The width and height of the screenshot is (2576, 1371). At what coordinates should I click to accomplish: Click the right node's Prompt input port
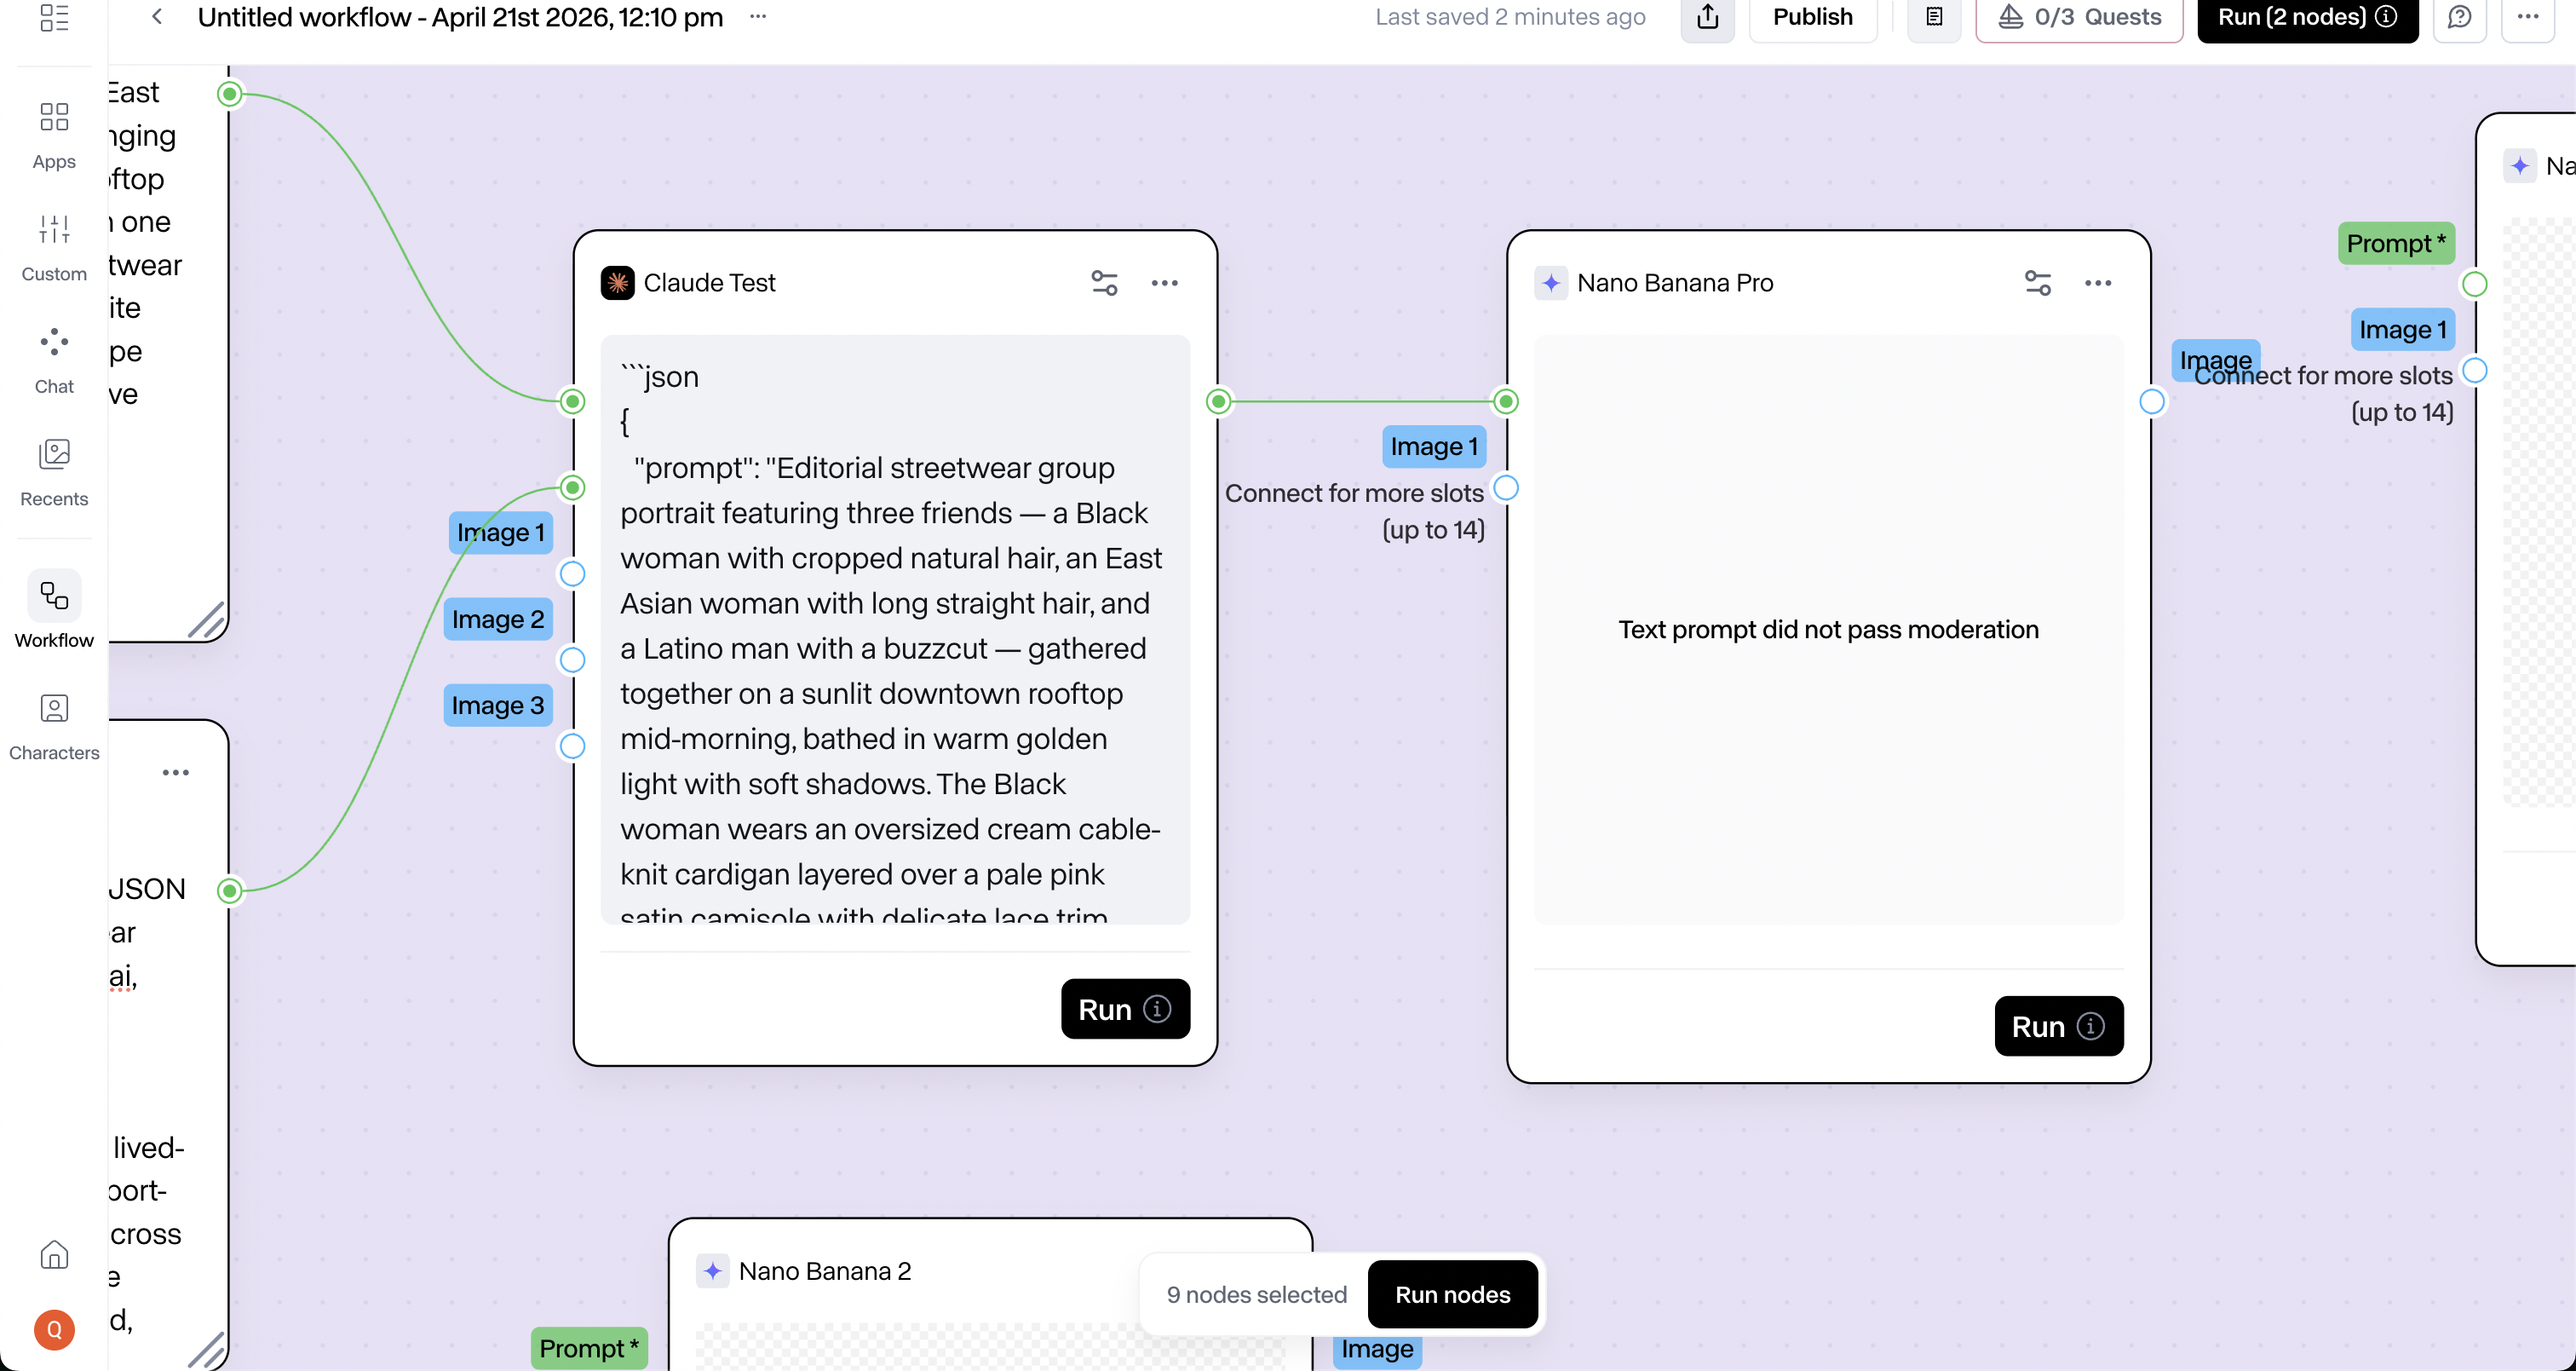(x=2475, y=284)
